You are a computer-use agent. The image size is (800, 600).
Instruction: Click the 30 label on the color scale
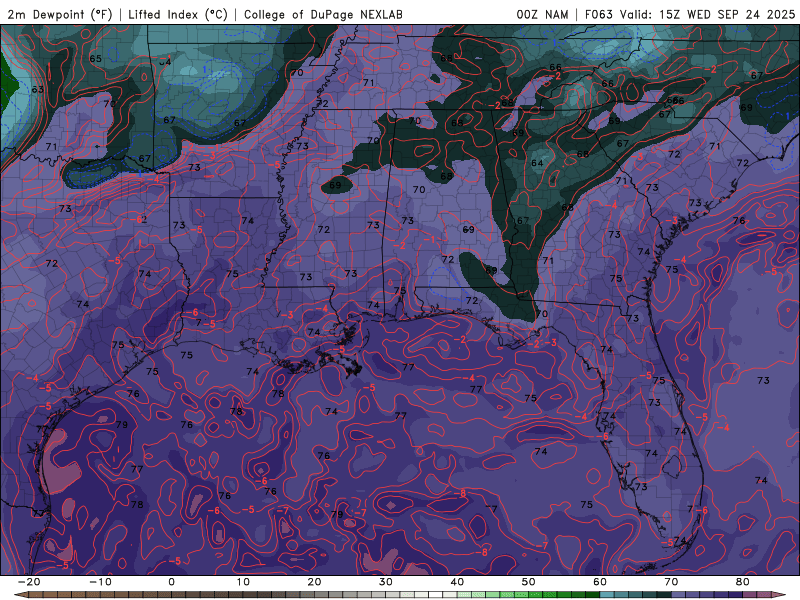[386, 582]
